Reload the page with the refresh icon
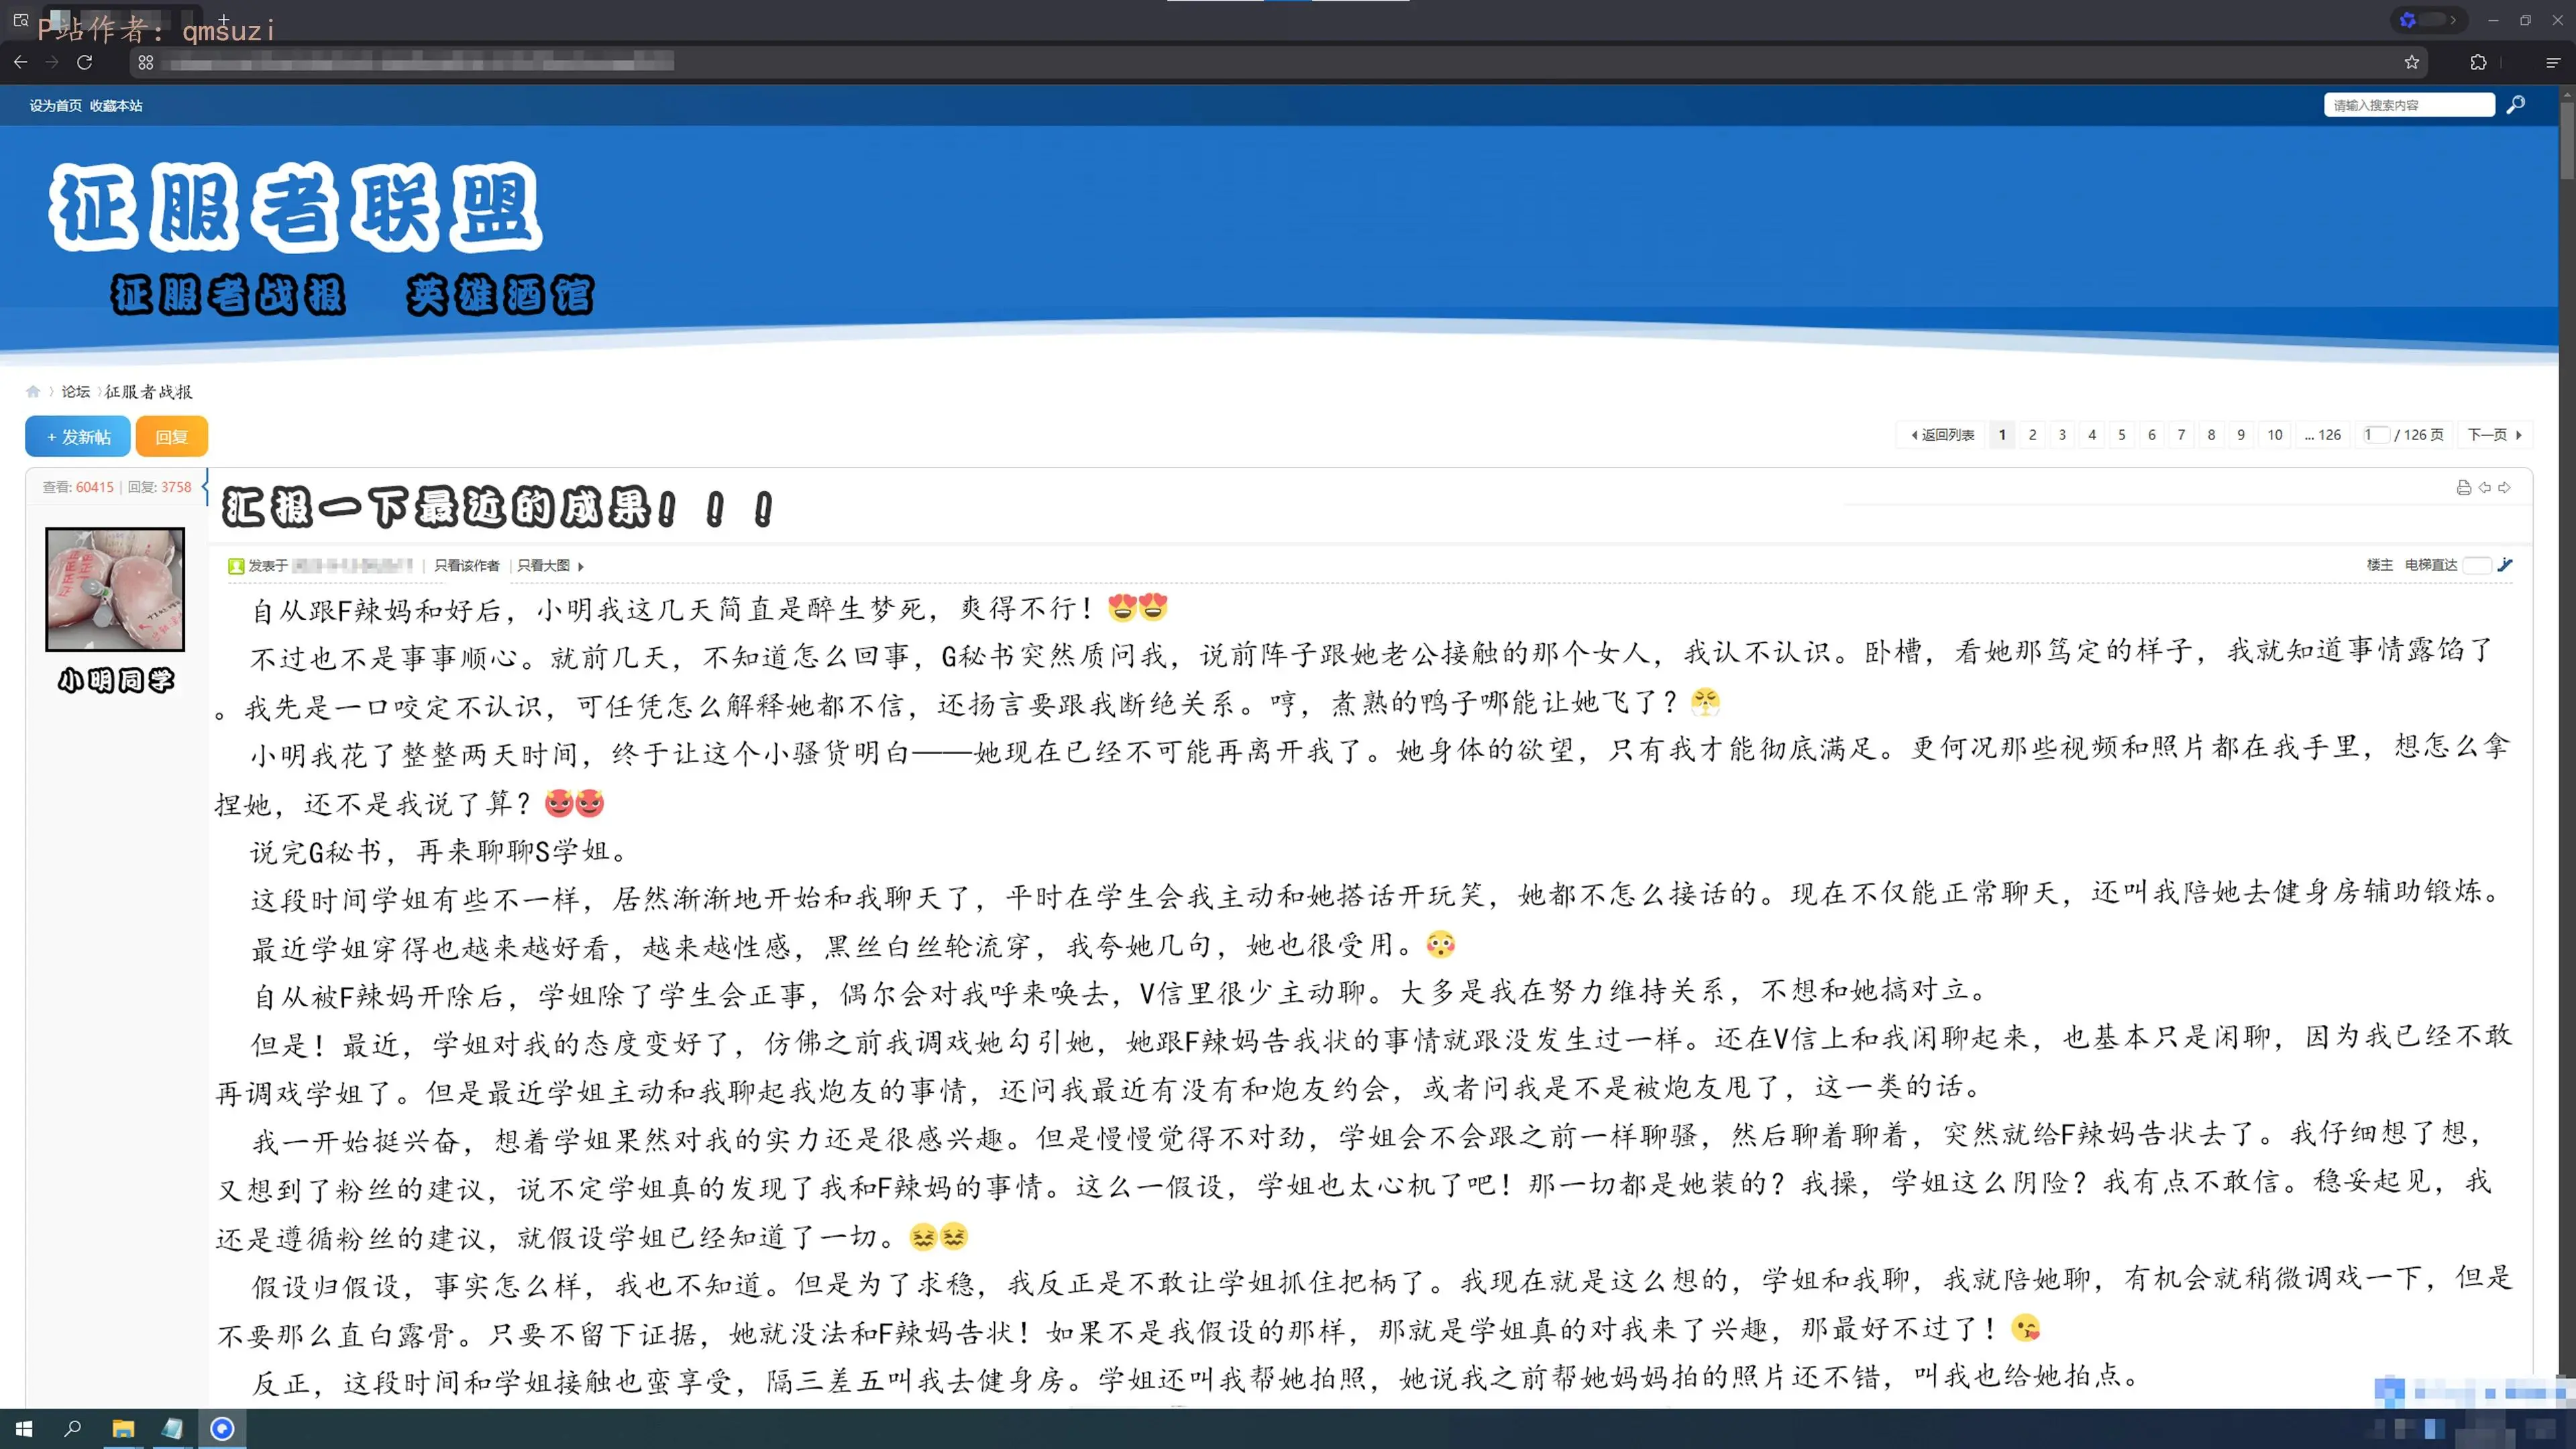 tap(85, 62)
